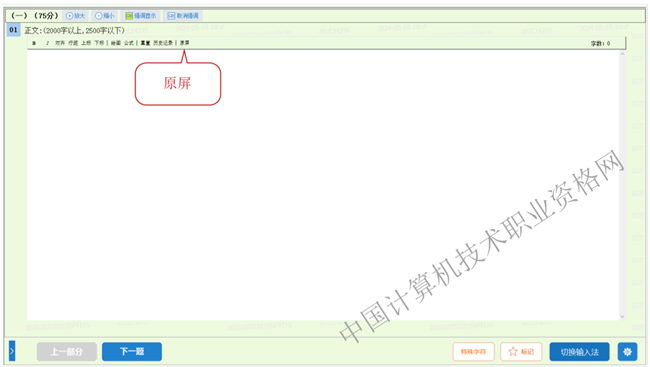
Task: Click the 下标 subscript tool
Action: tap(99, 43)
